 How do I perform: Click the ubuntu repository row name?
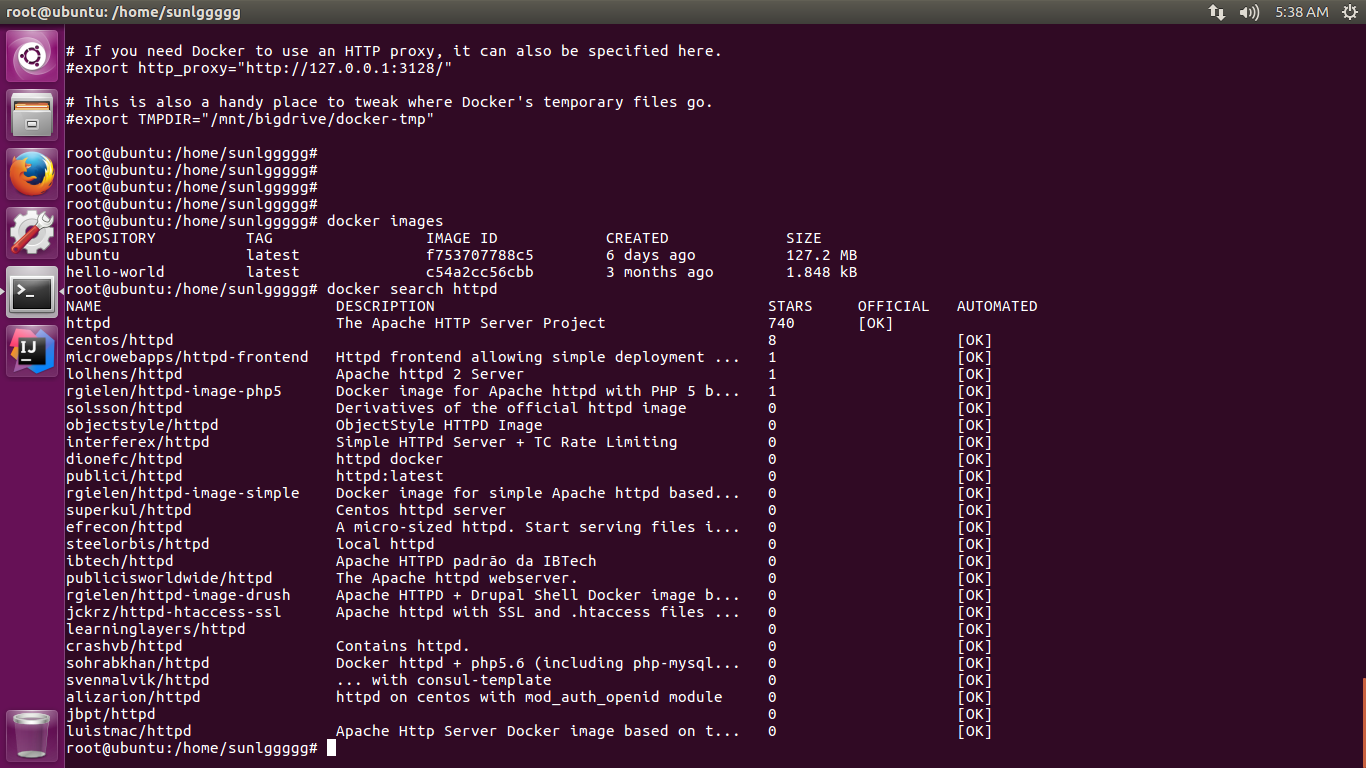click(x=93, y=255)
